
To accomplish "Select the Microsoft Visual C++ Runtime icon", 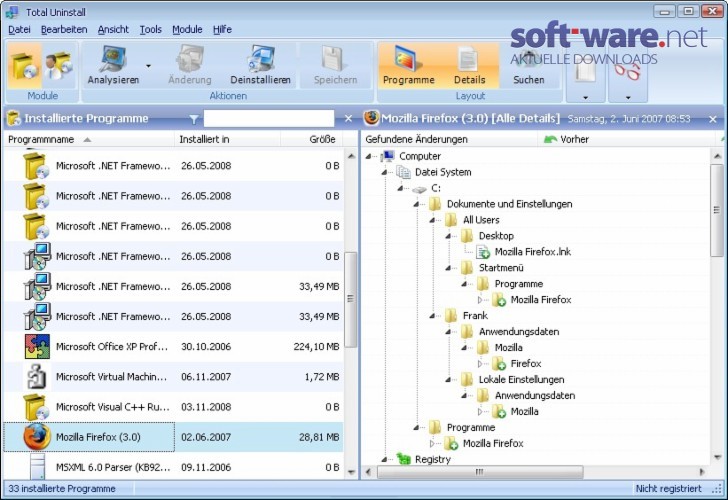I will pyautogui.click(x=36, y=407).
